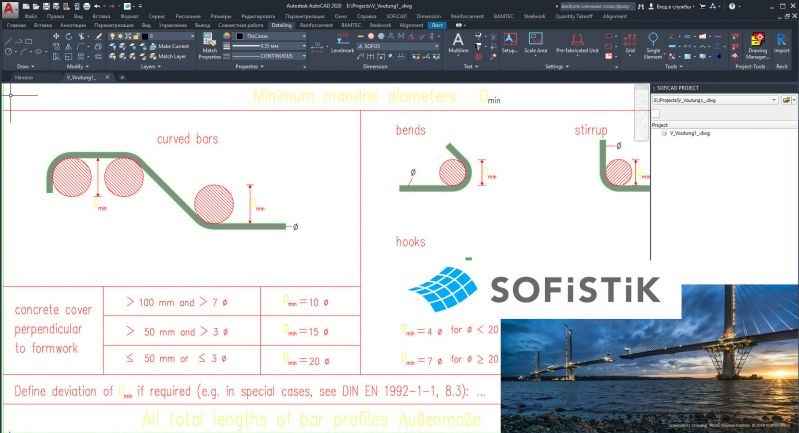Open the AutoCAD application menu logo

(8, 9)
